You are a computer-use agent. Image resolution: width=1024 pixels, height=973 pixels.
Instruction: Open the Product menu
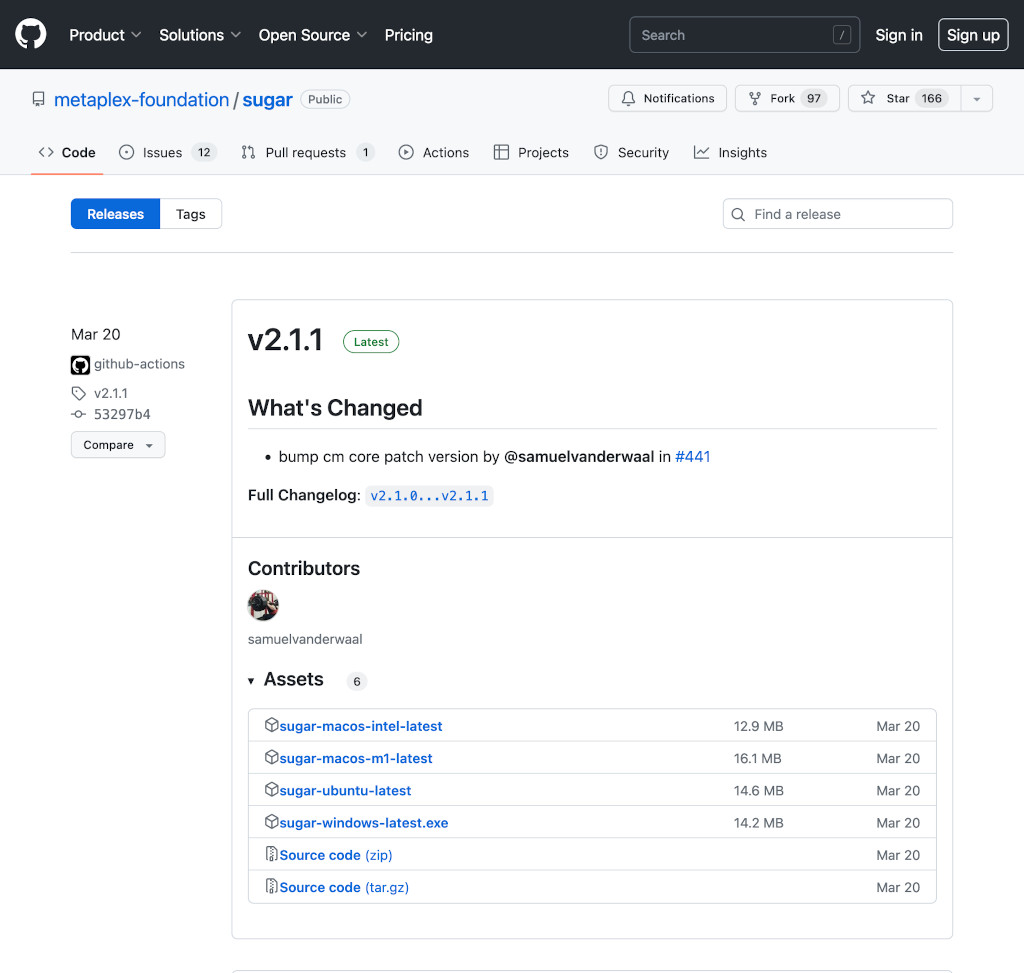(105, 35)
